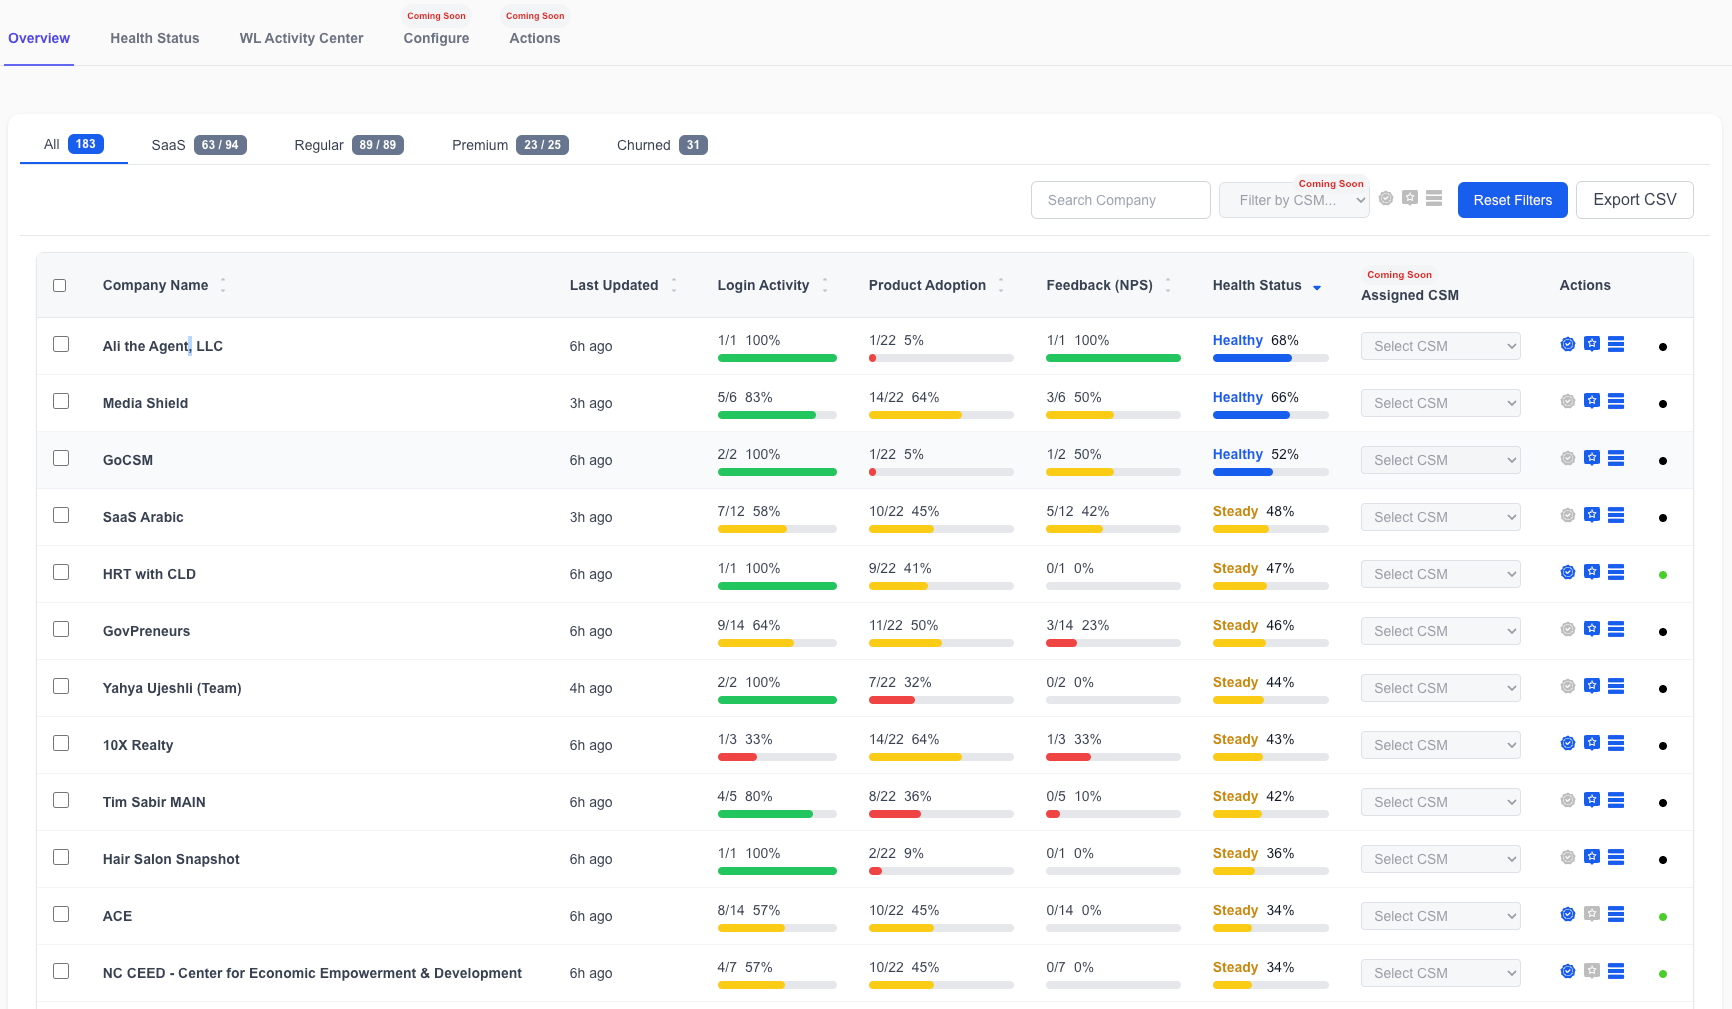This screenshot has height=1009, width=1732.
Task: Tick the select-all checkbox in table header
Action: point(60,285)
